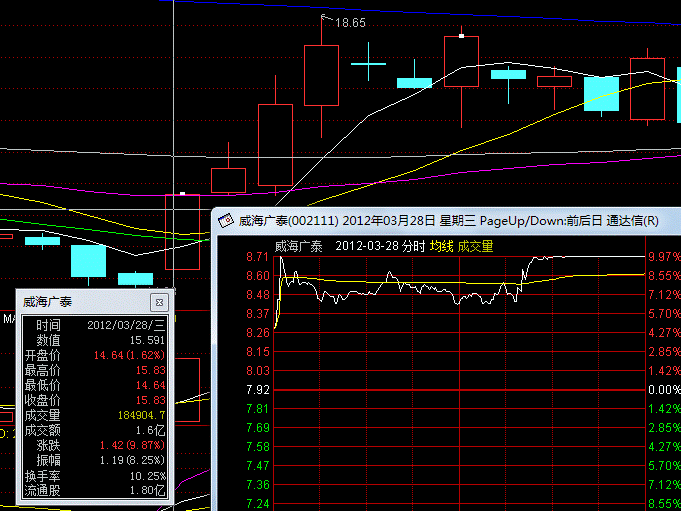681x511 pixels.
Task: Click the 威海广泰 info panel title
Action: pyautogui.click(x=47, y=302)
